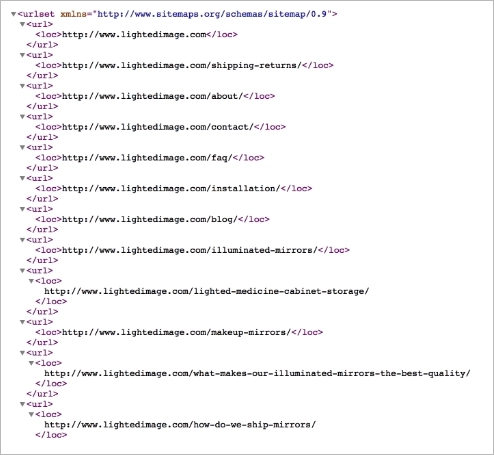Click the xmlns value http://www.sitemaps.org/schemas/sitemap/0.9
Screen dimensions: 494x455
coord(212,14)
